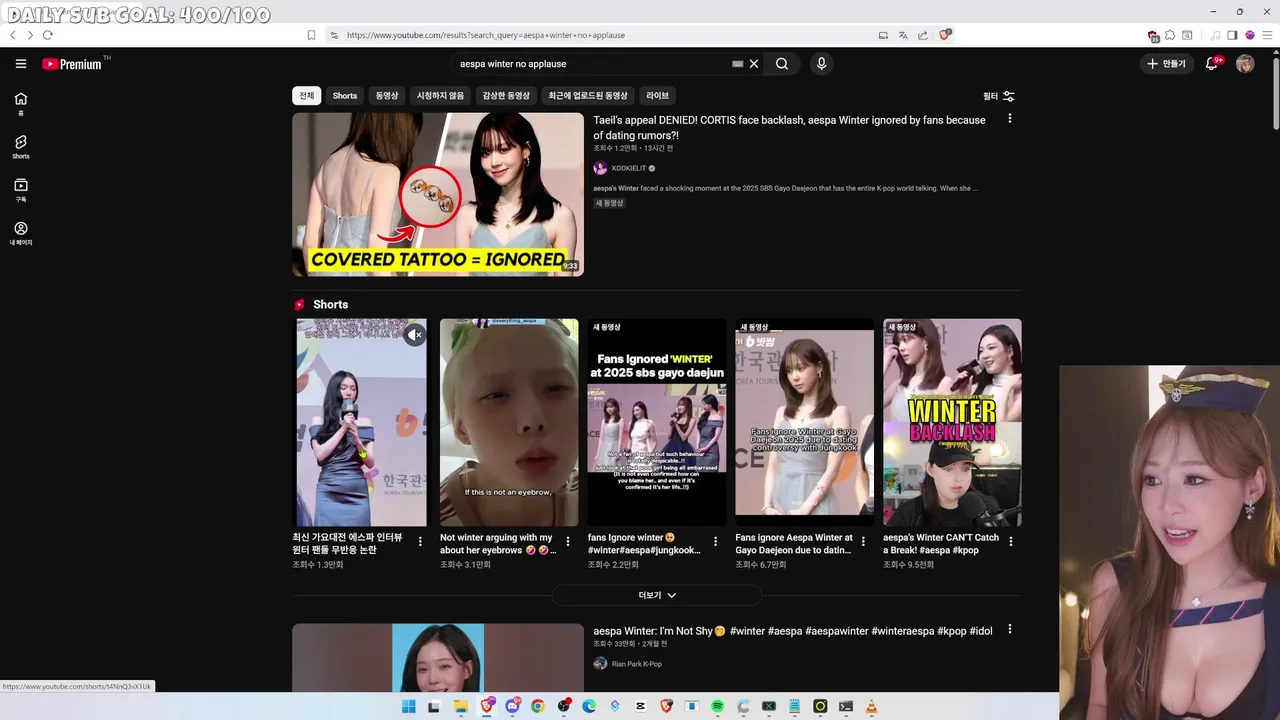Viewport: 1280px width, 720px height.
Task: Open Shorts from the left sidebar
Action: (21, 147)
